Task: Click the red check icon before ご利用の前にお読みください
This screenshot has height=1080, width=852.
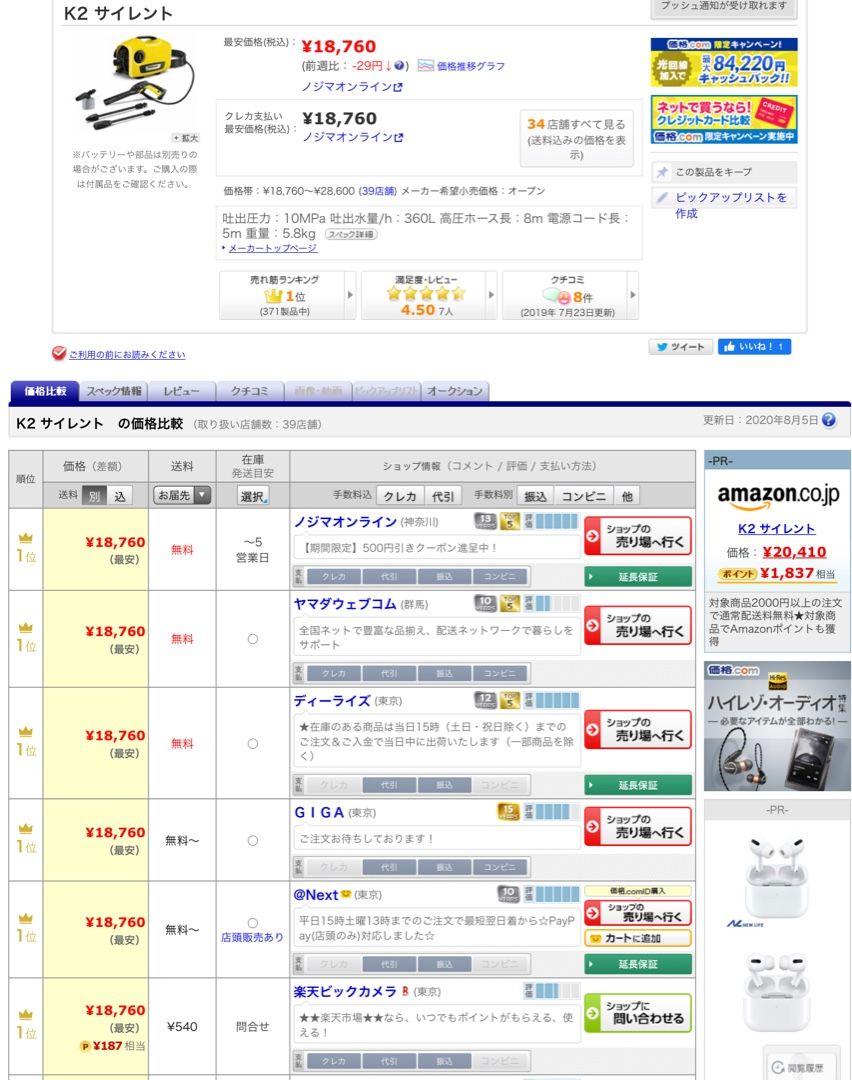Action: pos(59,353)
